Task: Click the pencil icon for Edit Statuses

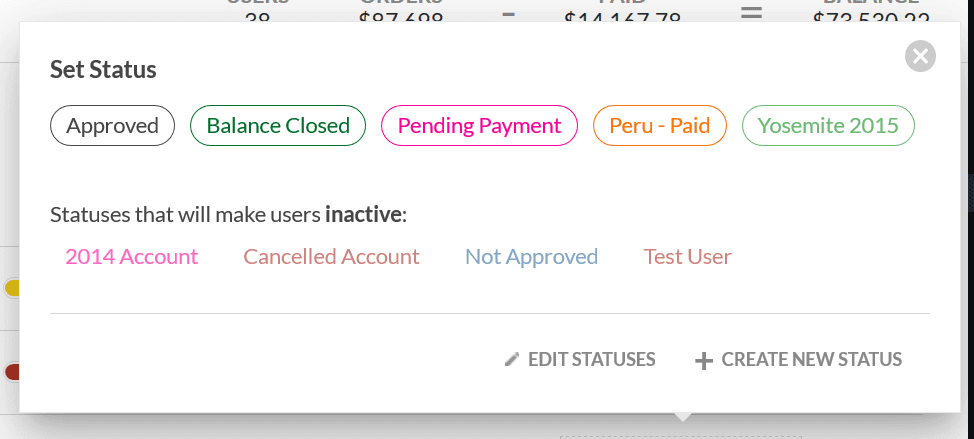Action: coord(512,360)
